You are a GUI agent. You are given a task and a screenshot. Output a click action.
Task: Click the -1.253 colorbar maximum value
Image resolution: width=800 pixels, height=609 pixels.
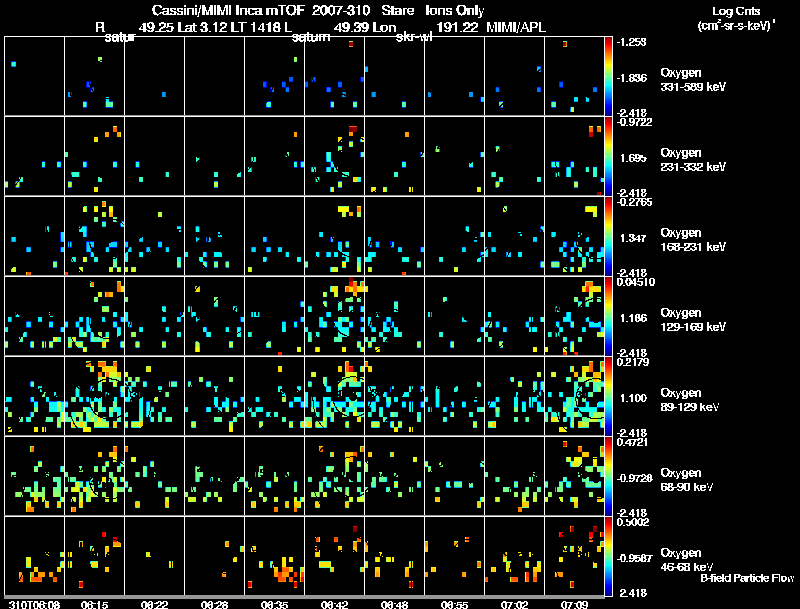pyautogui.click(x=631, y=42)
